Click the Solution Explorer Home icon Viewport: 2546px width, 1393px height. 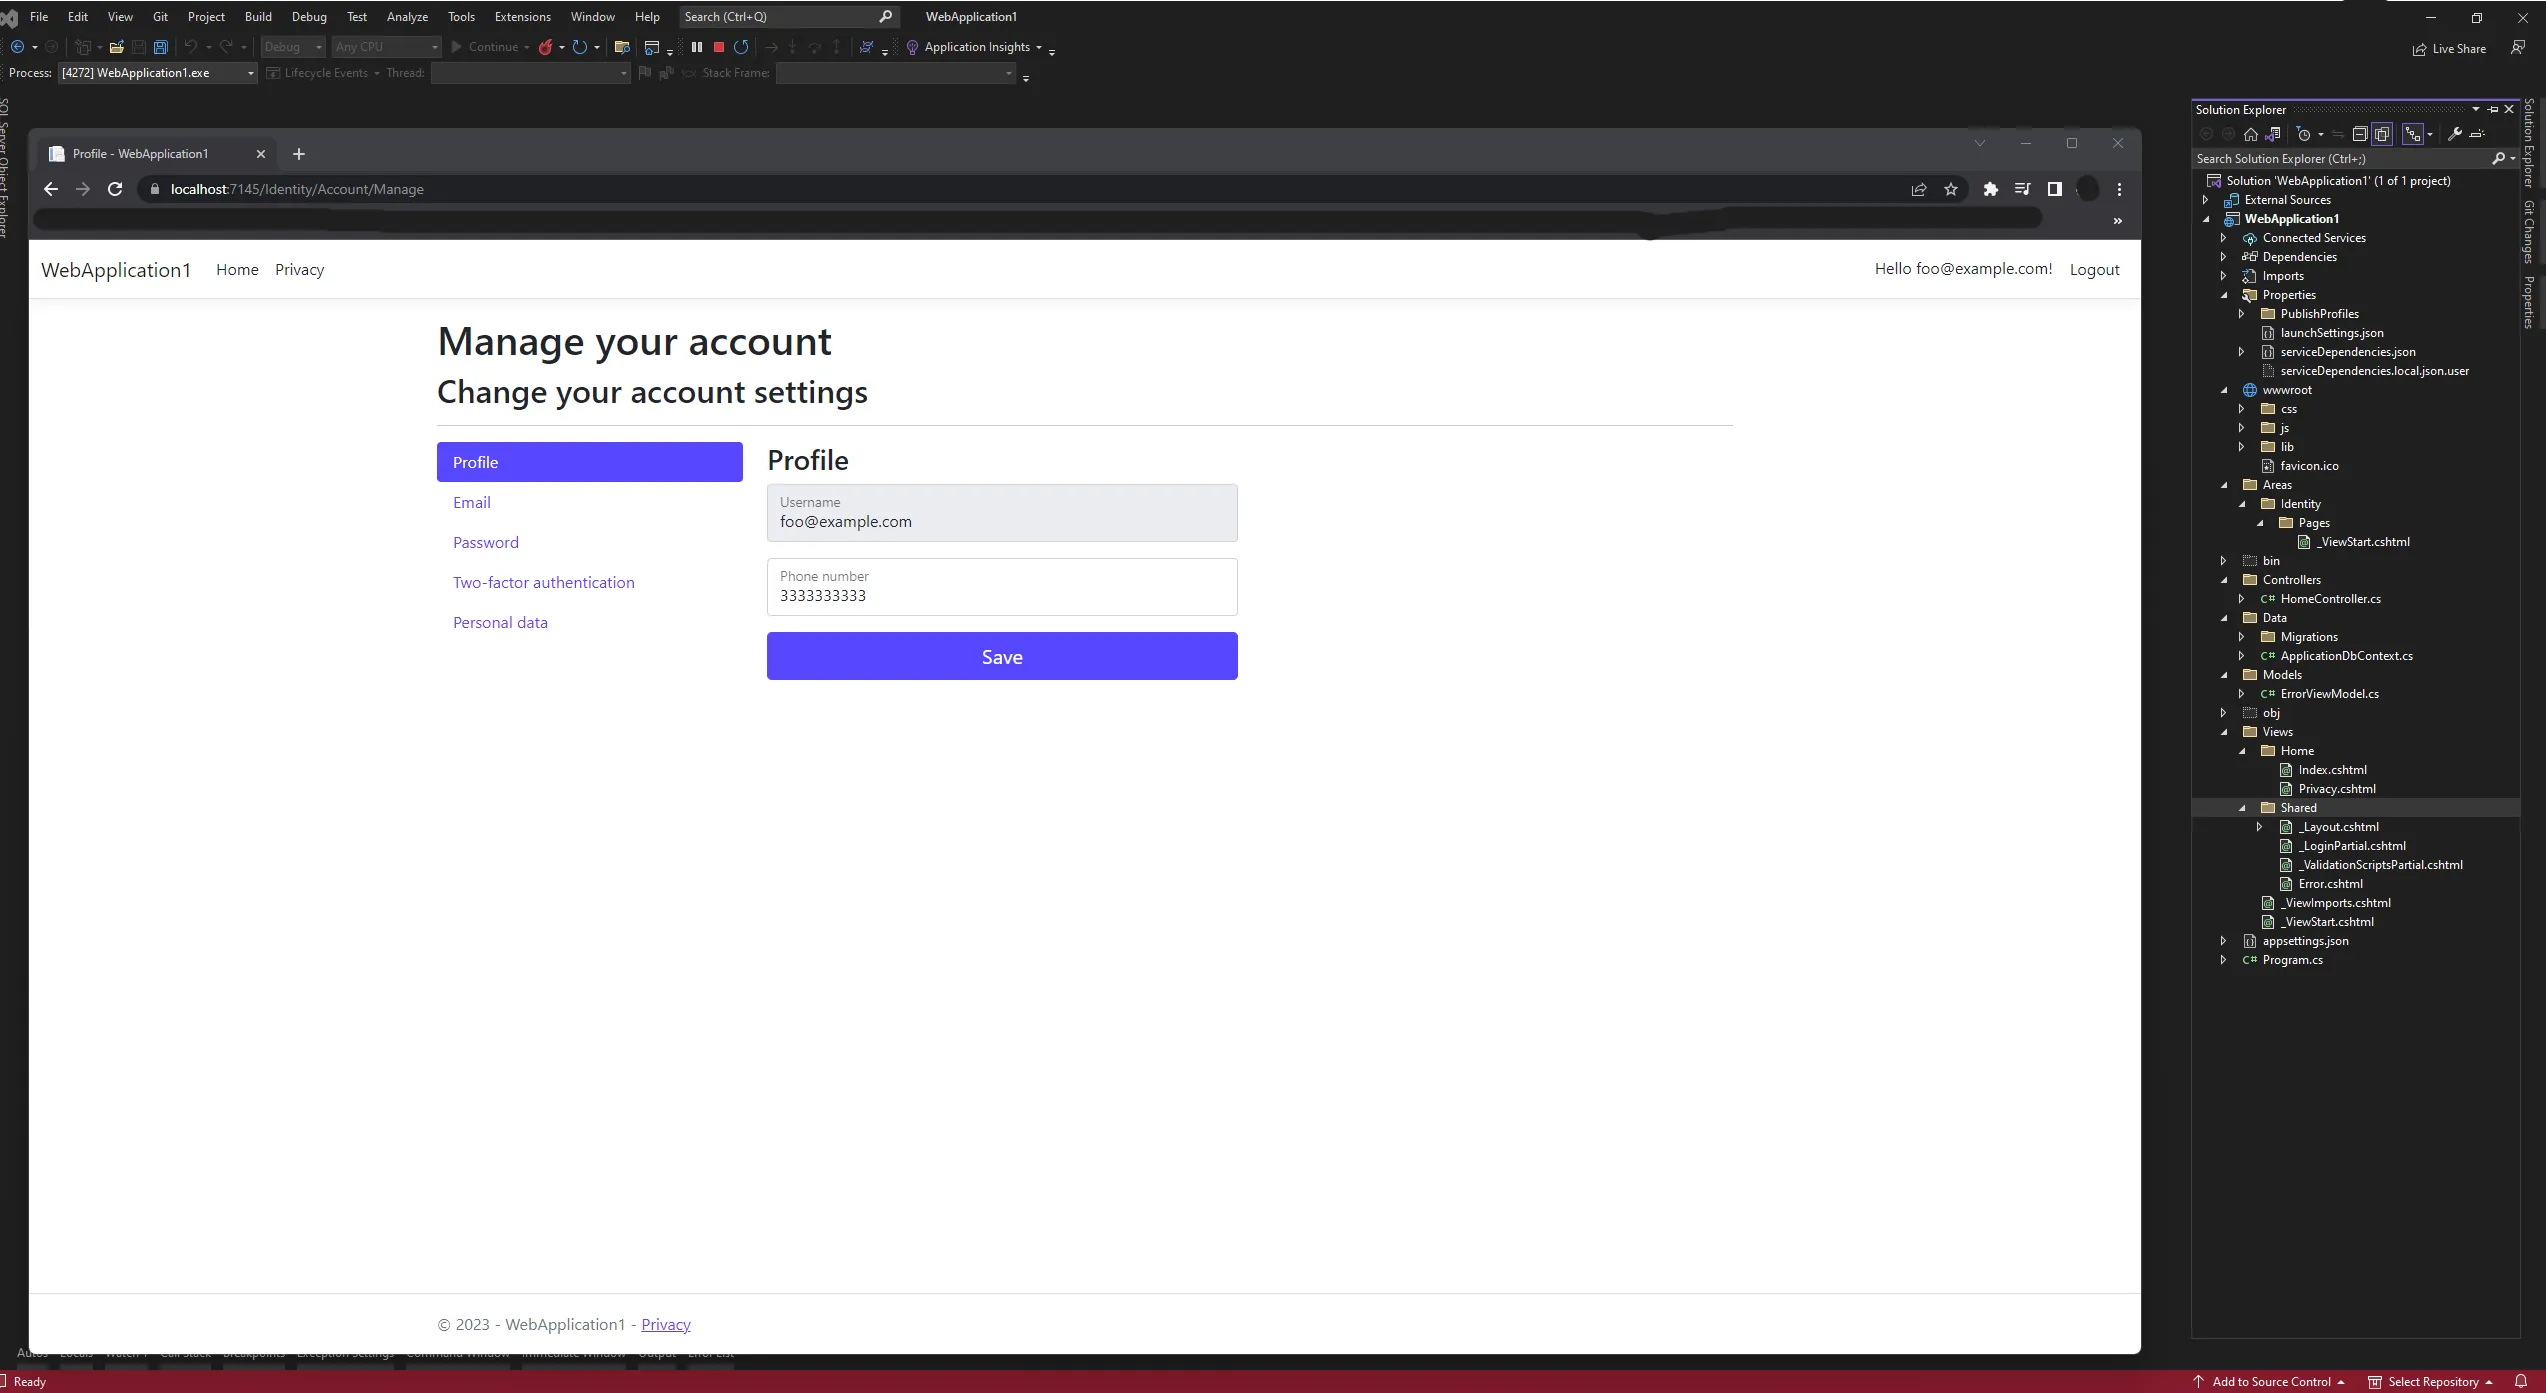[x=2250, y=134]
